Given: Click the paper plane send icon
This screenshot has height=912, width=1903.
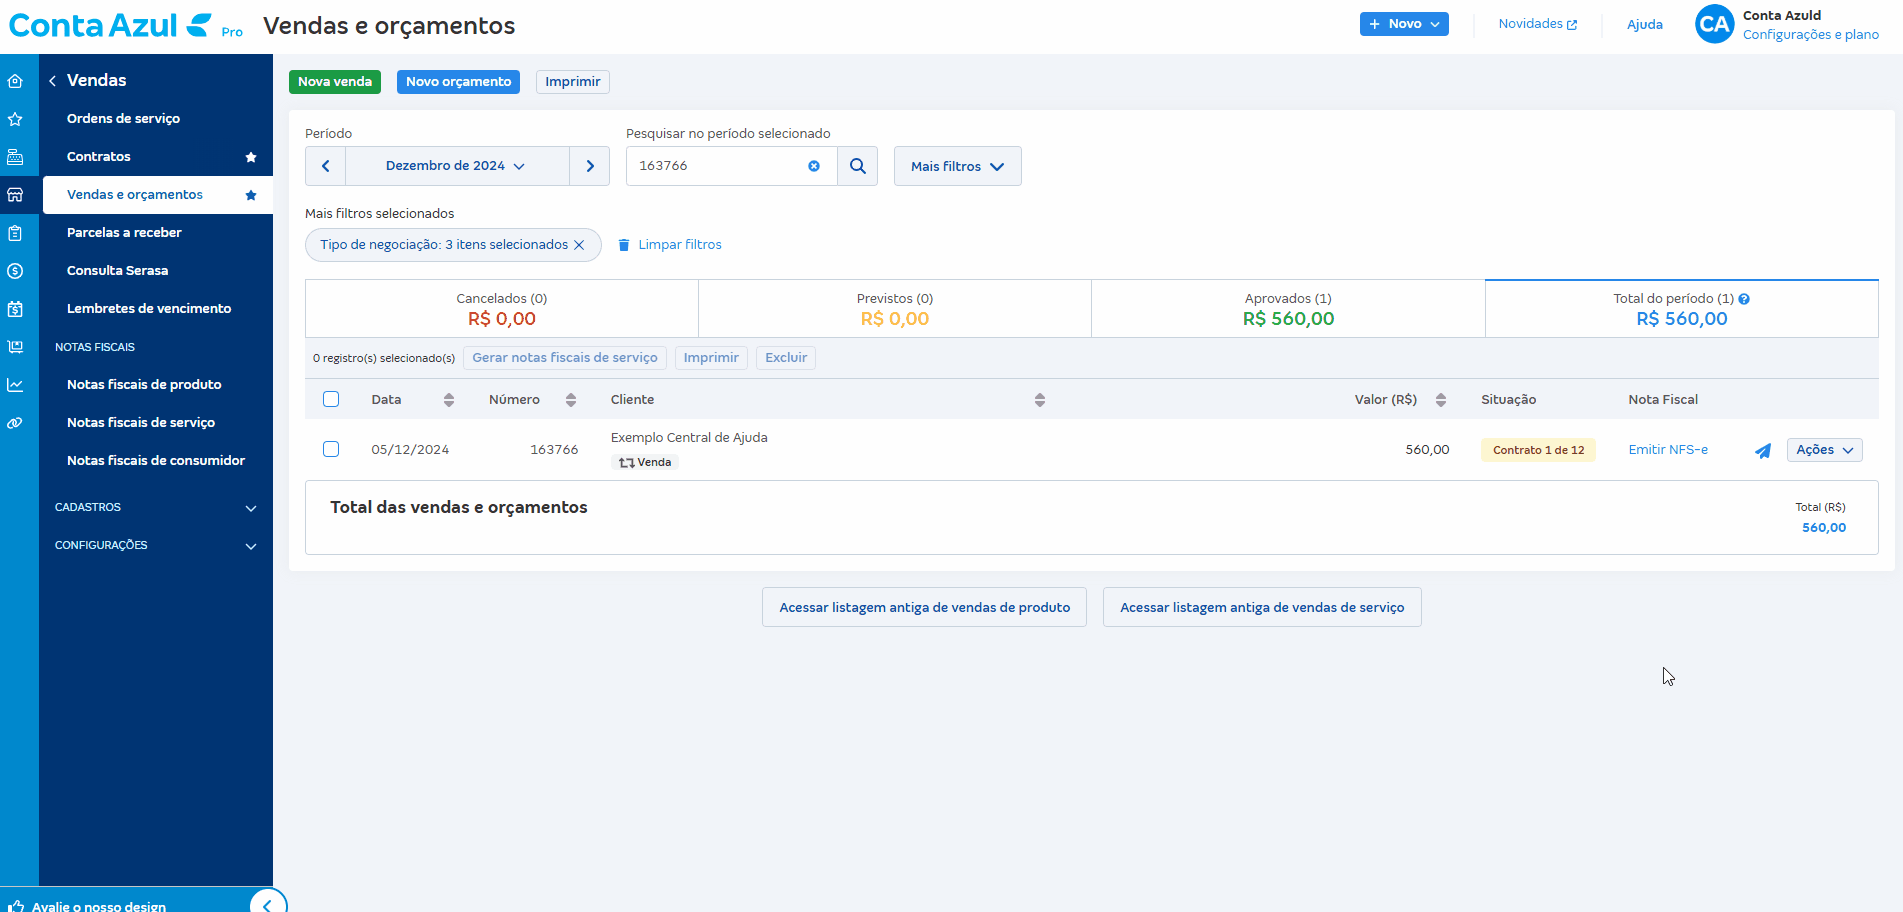Looking at the screenshot, I should point(1762,451).
